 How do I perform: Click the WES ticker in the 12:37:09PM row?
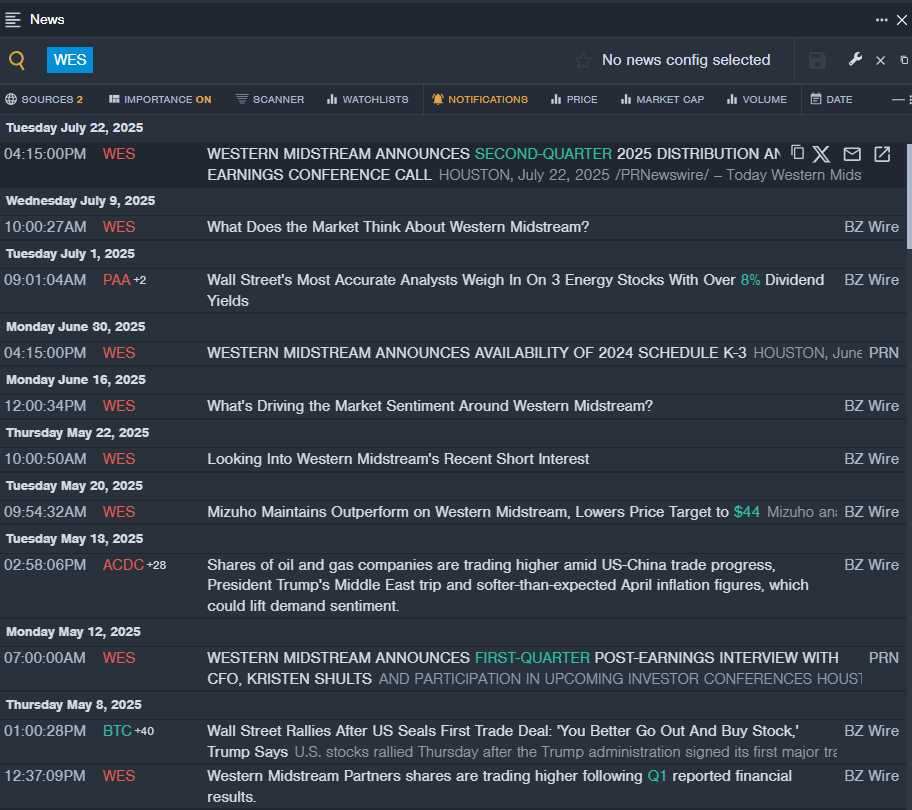coord(119,776)
